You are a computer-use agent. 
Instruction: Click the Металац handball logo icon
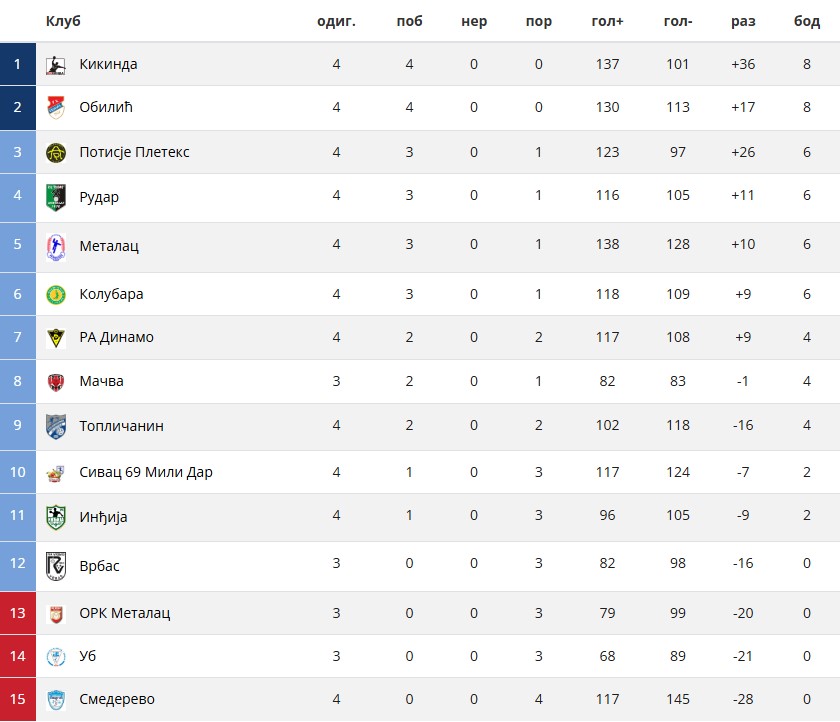click(56, 247)
